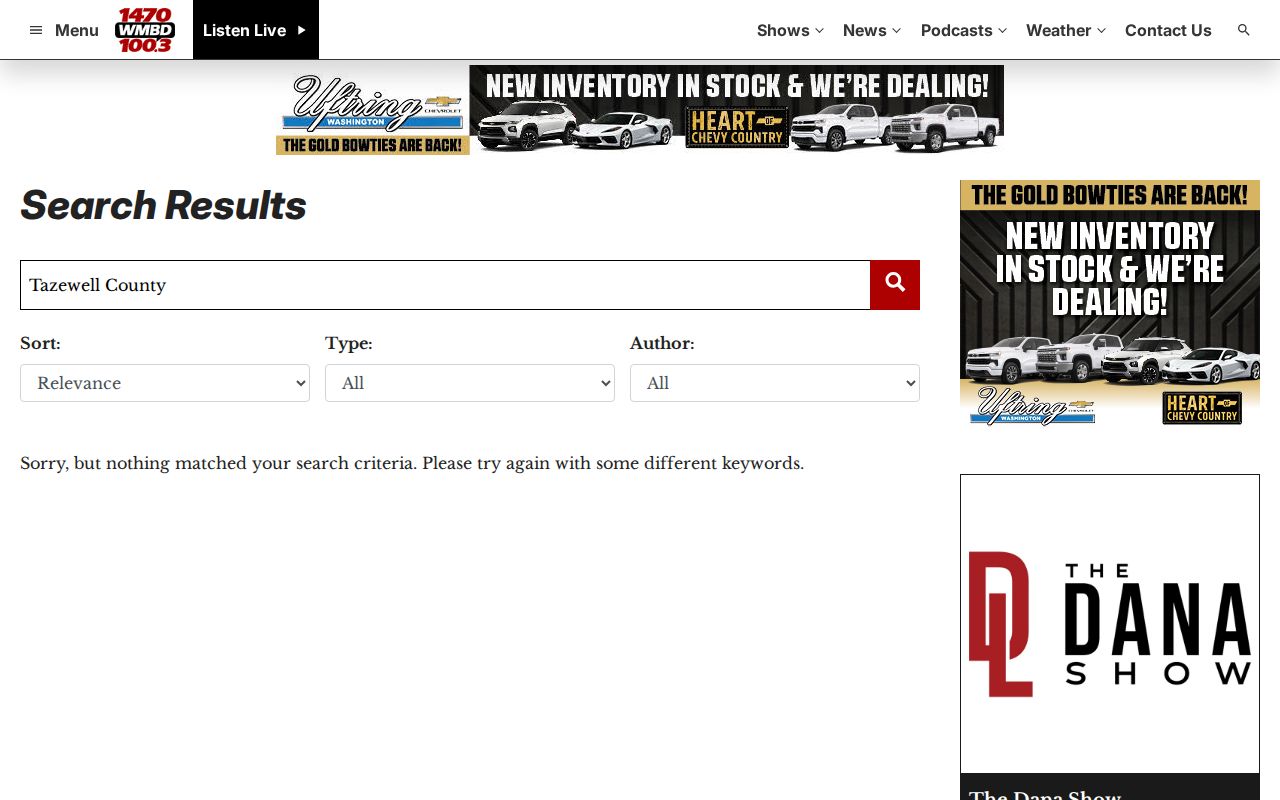Open the Author dropdown showing All

tap(775, 383)
